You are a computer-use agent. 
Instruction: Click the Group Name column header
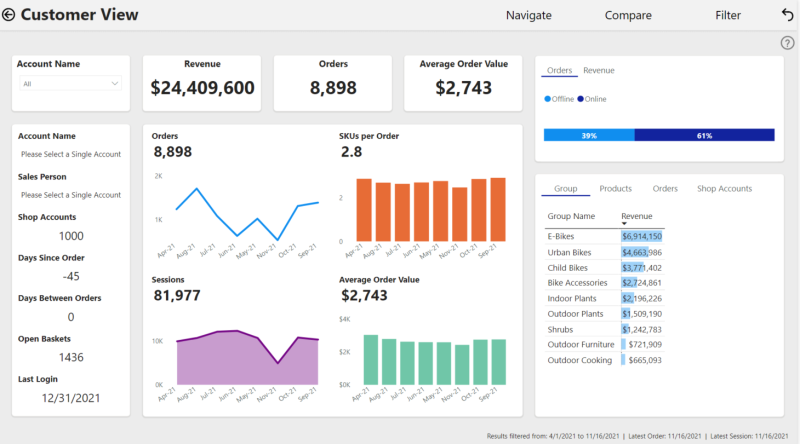click(x=571, y=216)
